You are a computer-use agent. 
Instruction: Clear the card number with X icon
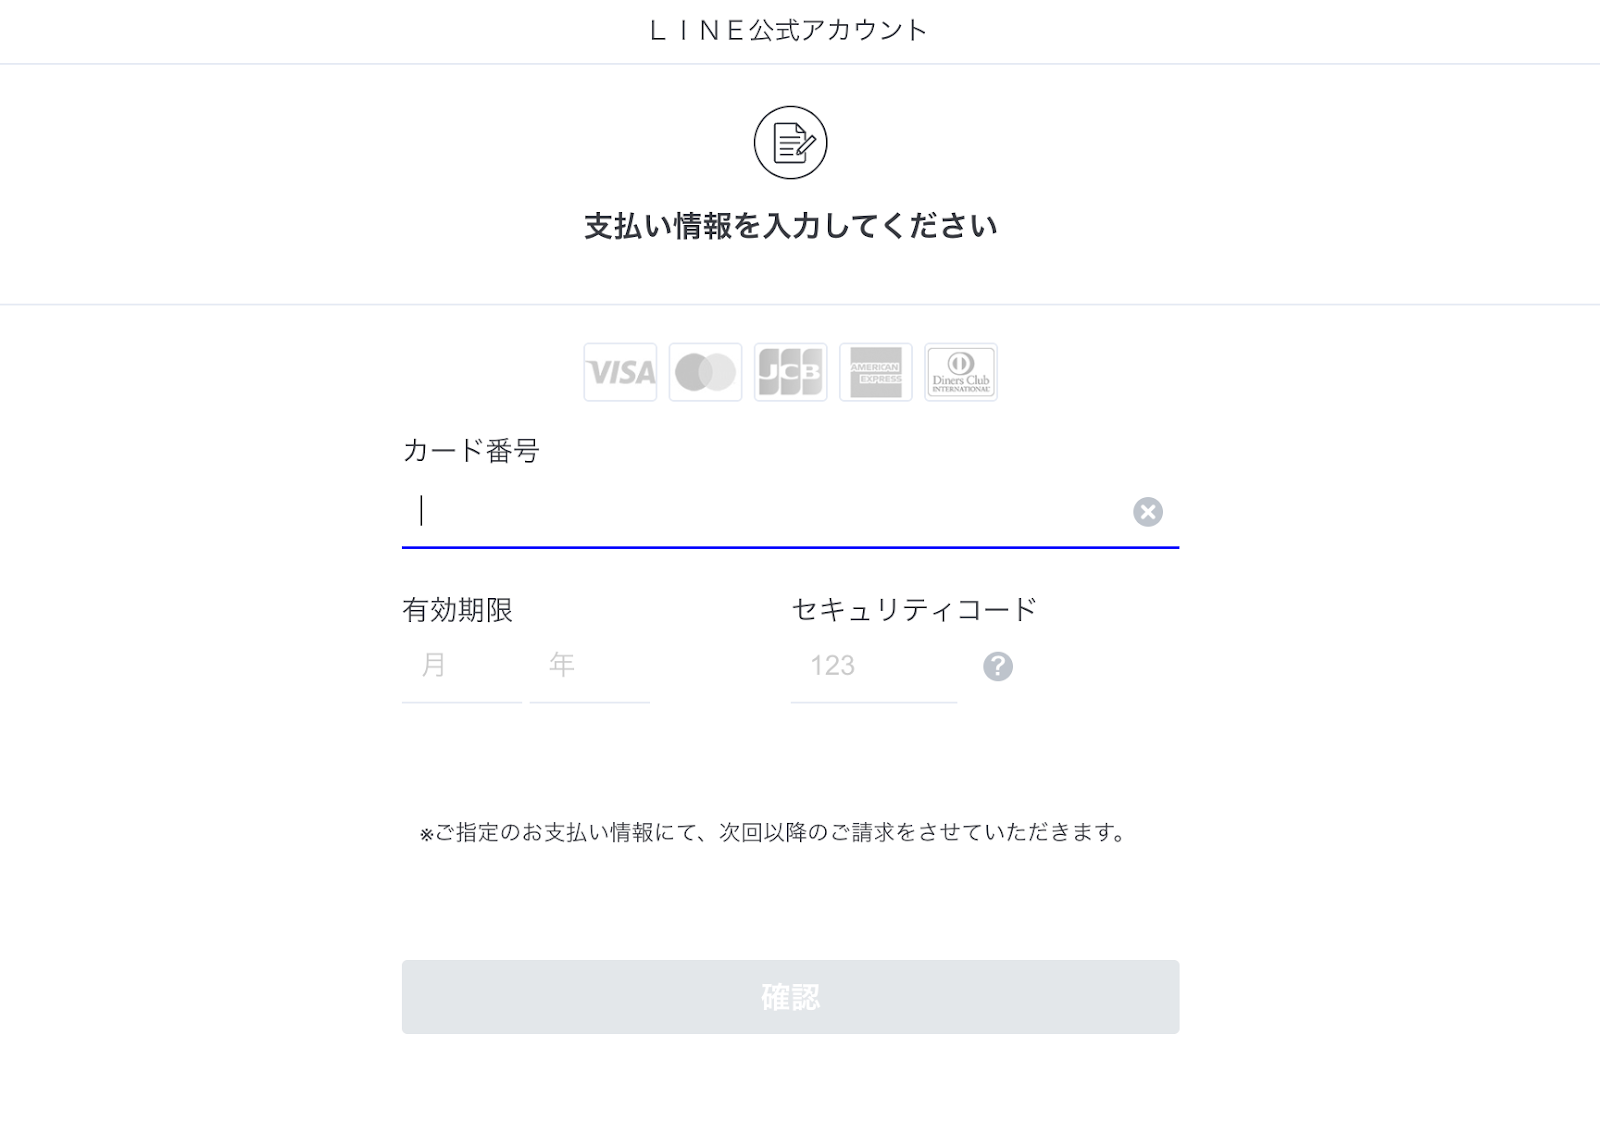(x=1148, y=512)
